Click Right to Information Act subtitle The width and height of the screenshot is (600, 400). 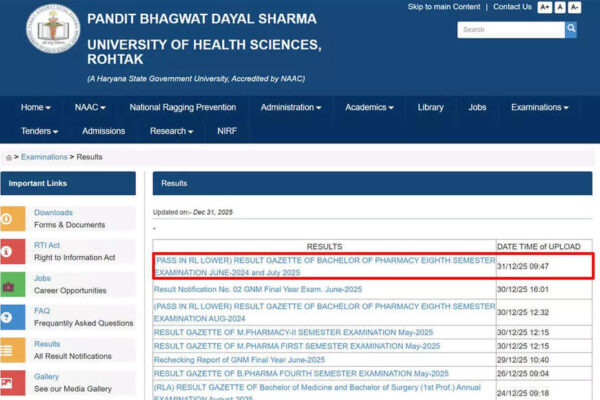(x=75, y=258)
